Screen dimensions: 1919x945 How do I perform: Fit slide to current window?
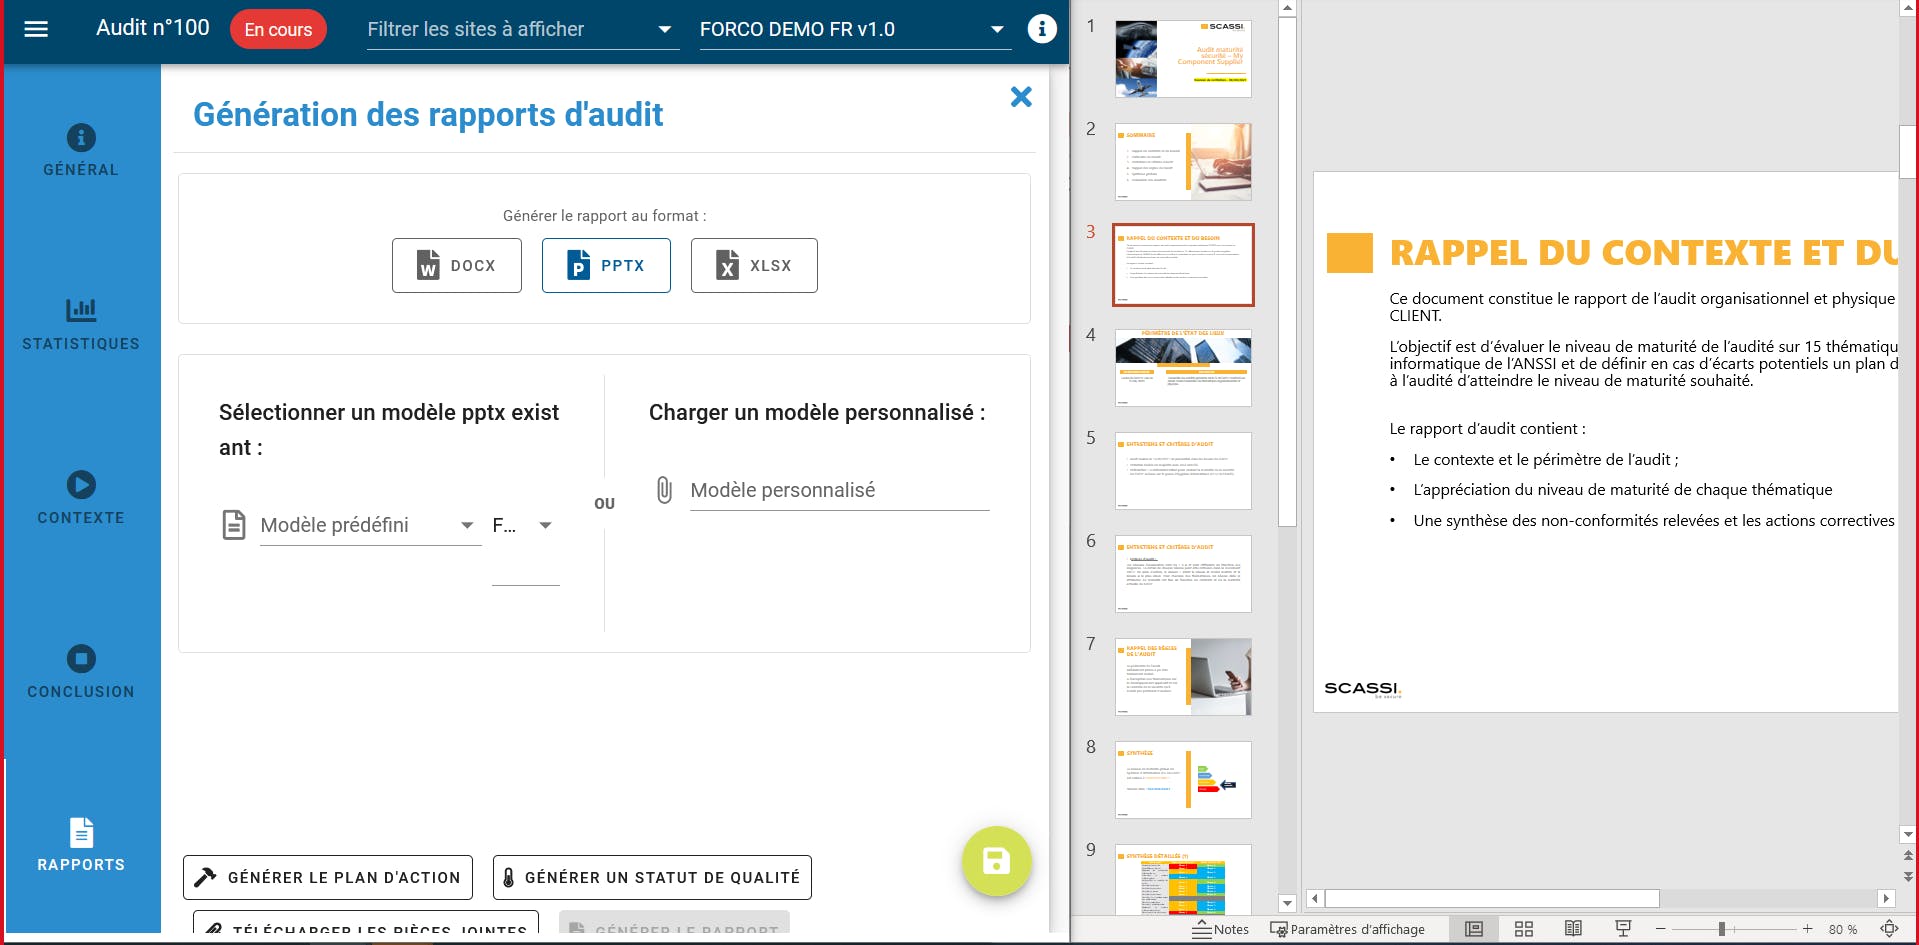pos(1889,929)
